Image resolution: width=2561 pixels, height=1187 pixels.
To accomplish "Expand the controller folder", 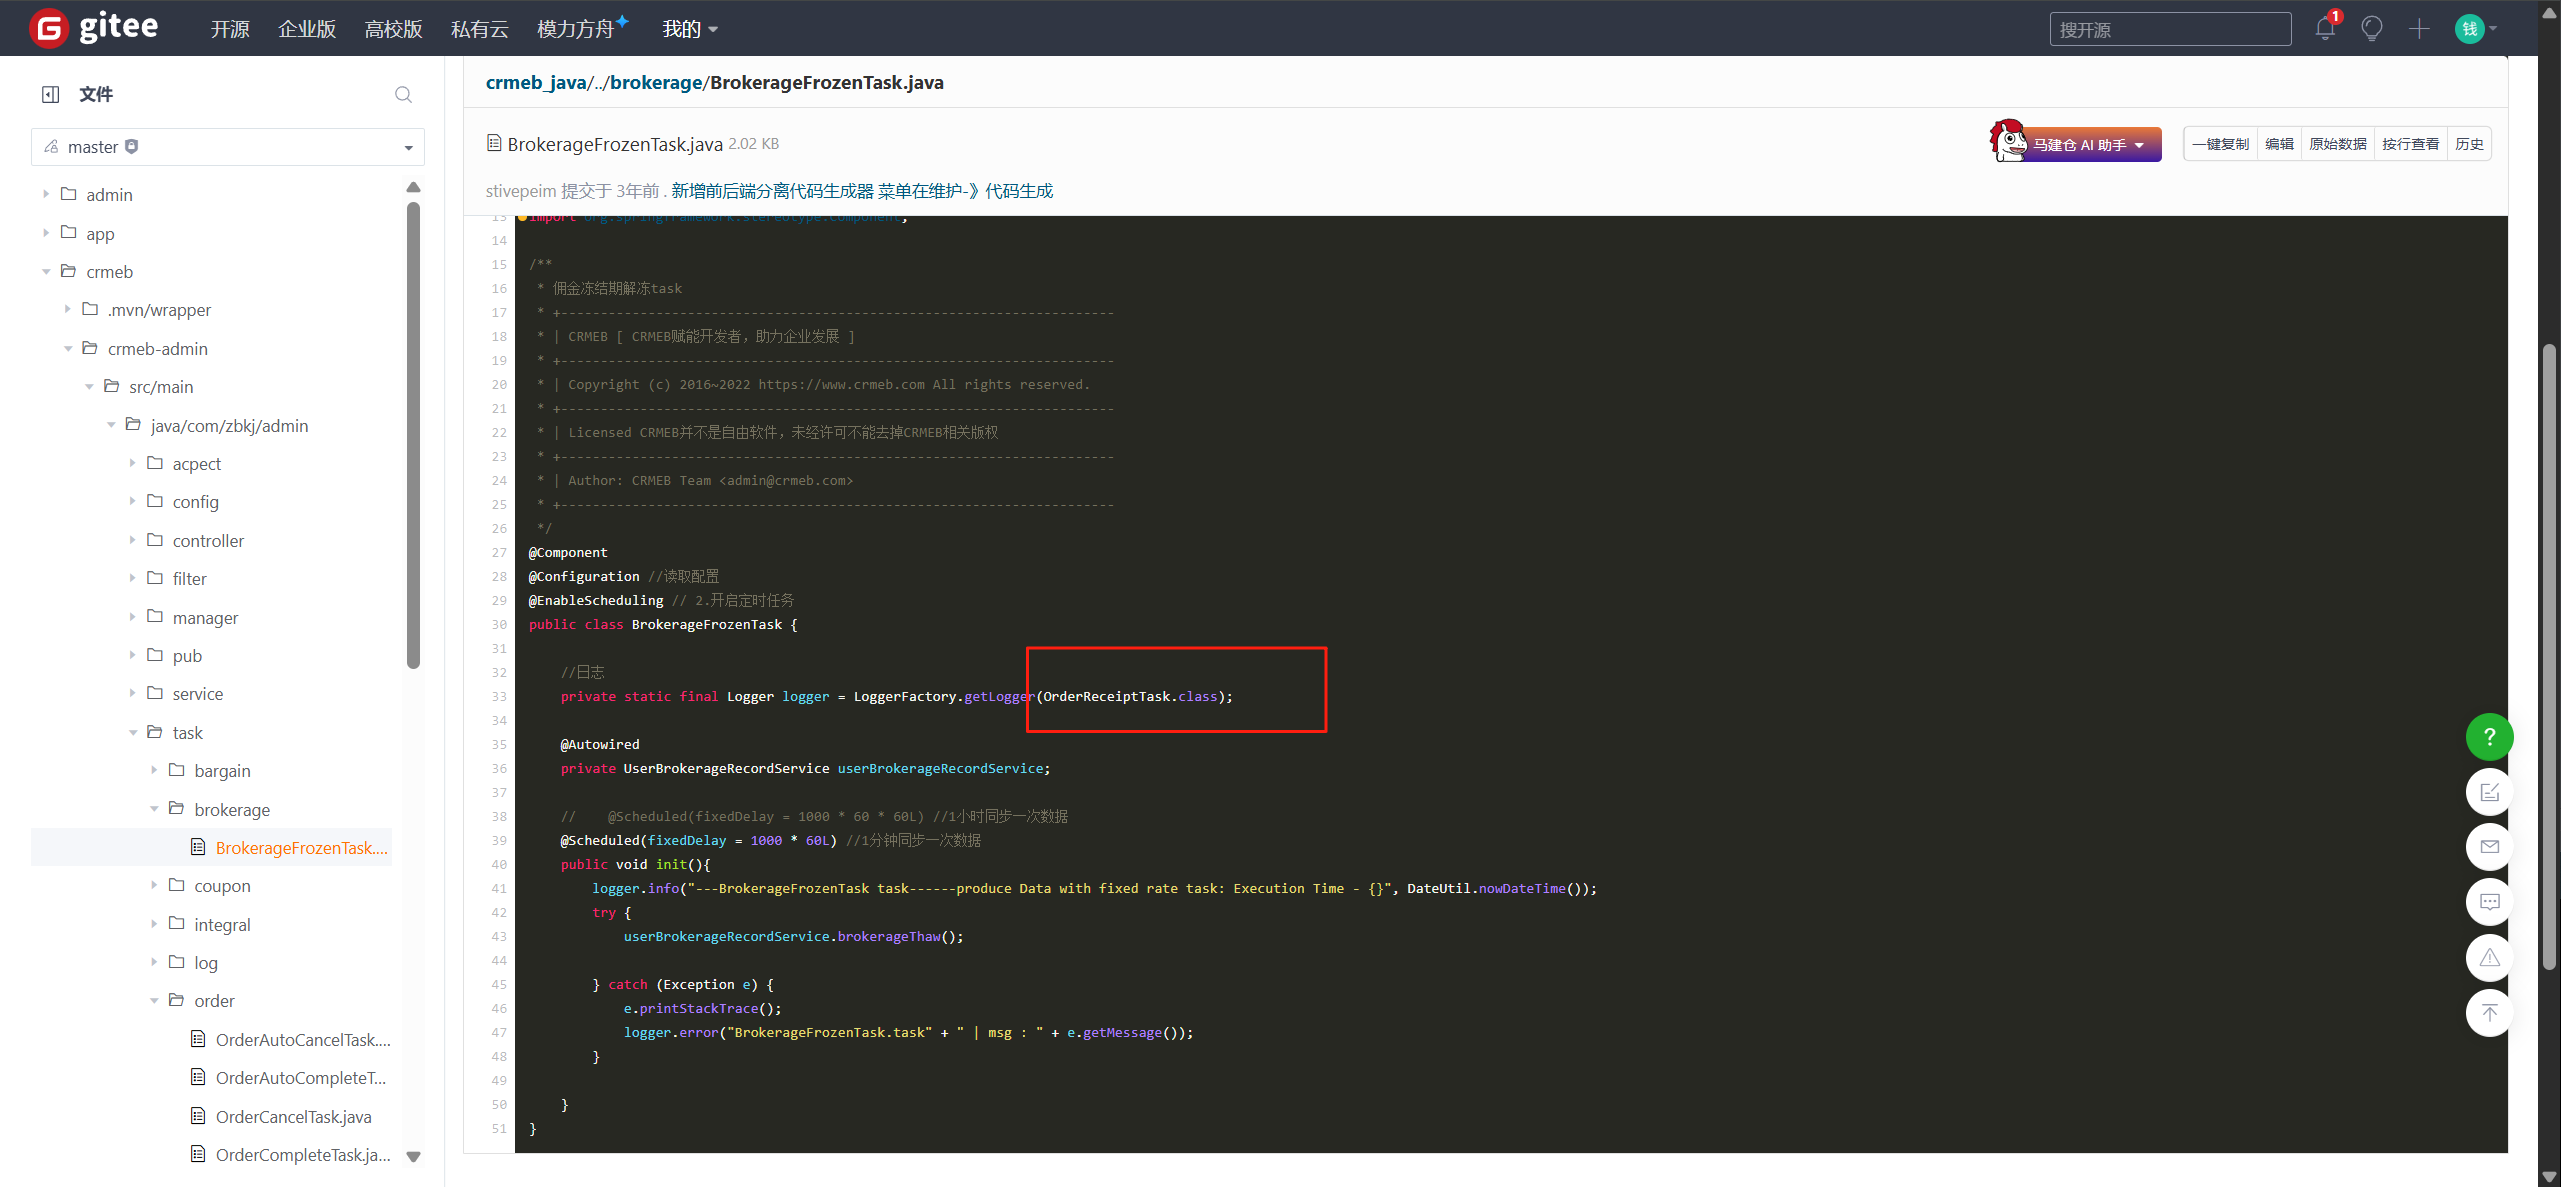I will pos(132,540).
